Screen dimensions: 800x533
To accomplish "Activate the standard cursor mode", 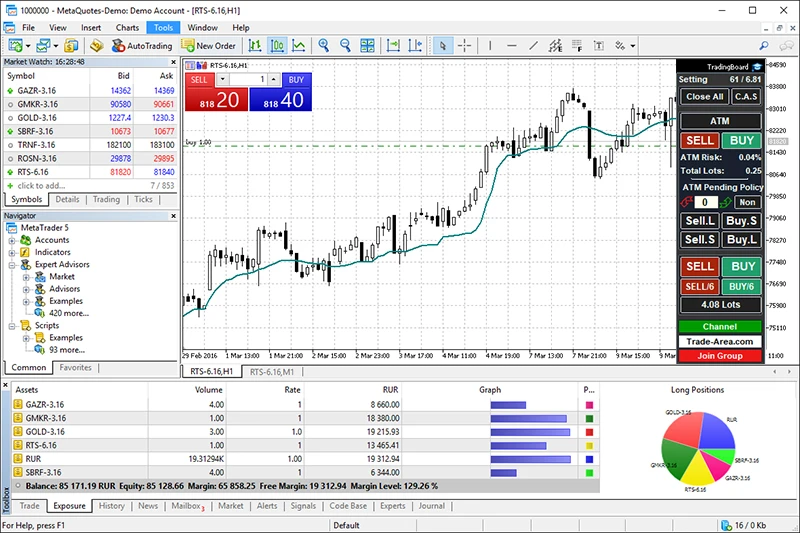I will tap(442, 46).
